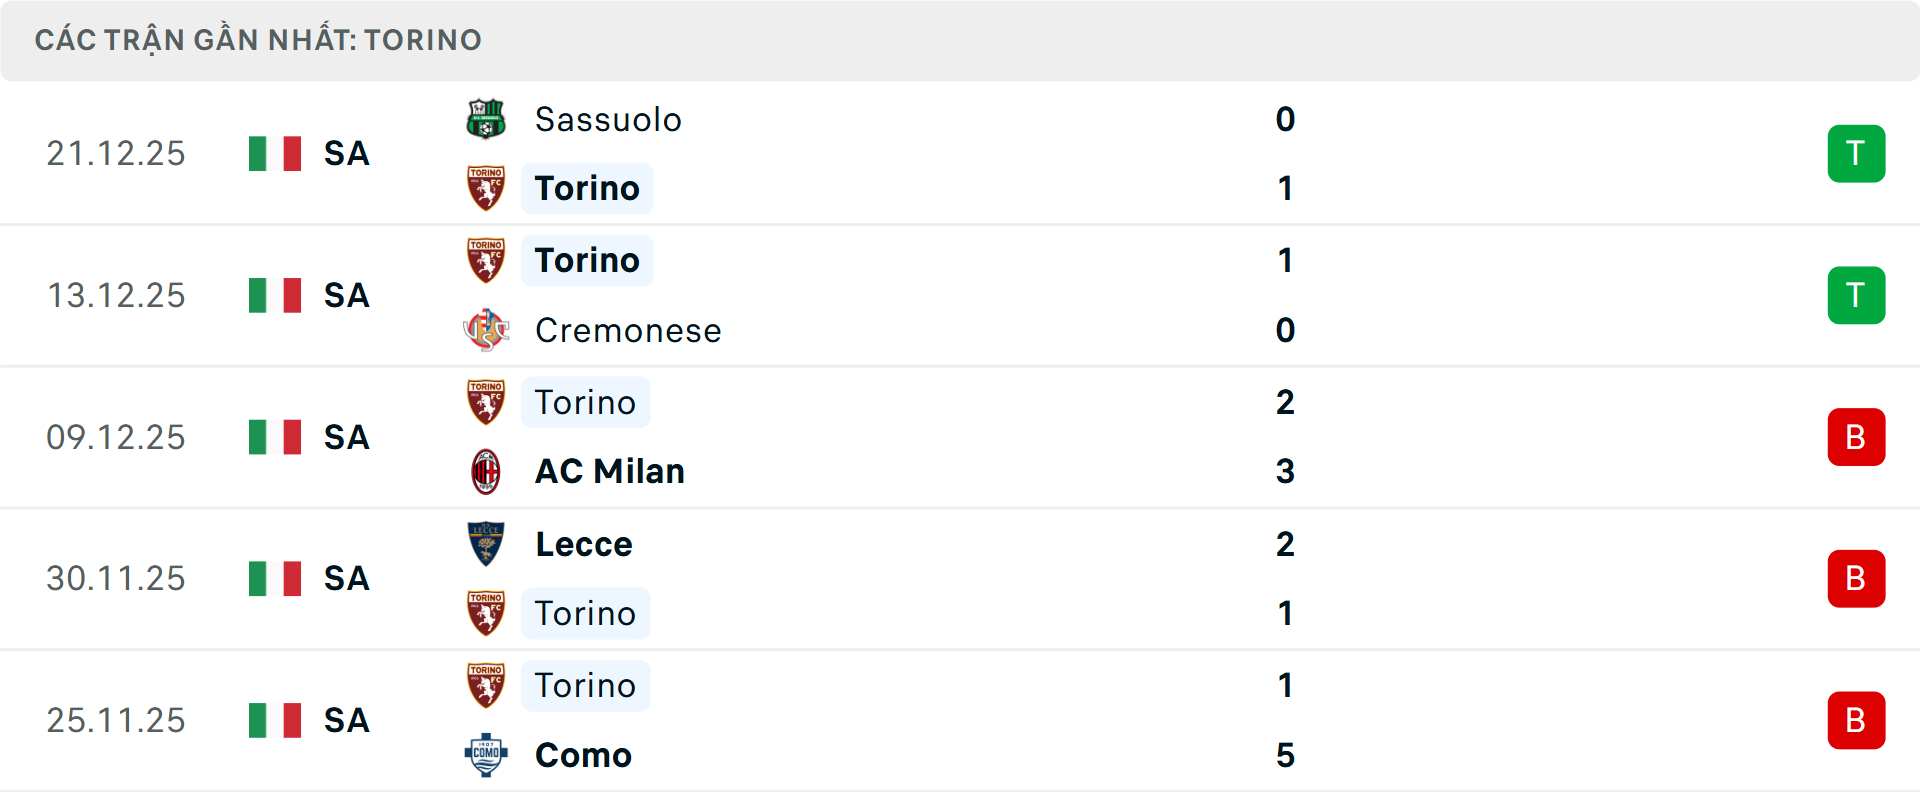Open the AC Milan team link
Screen dimensions: 1920x792
pos(610,472)
